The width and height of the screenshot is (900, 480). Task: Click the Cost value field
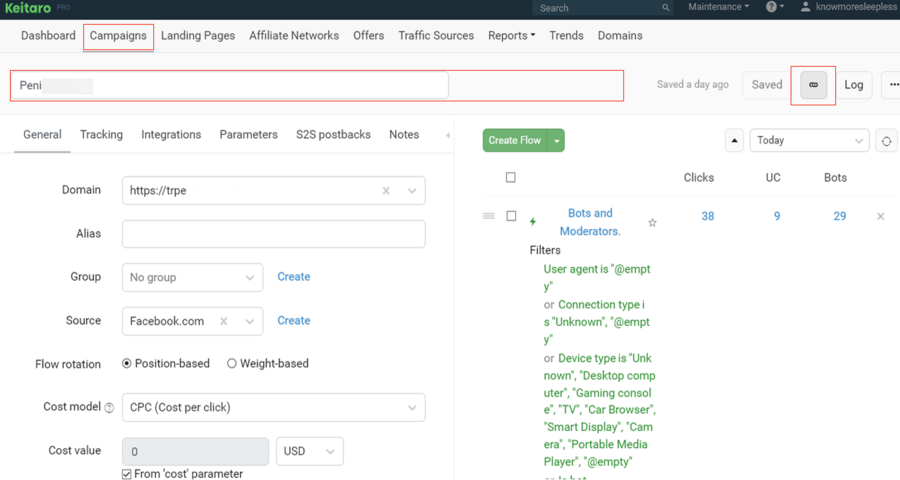pyautogui.click(x=195, y=451)
